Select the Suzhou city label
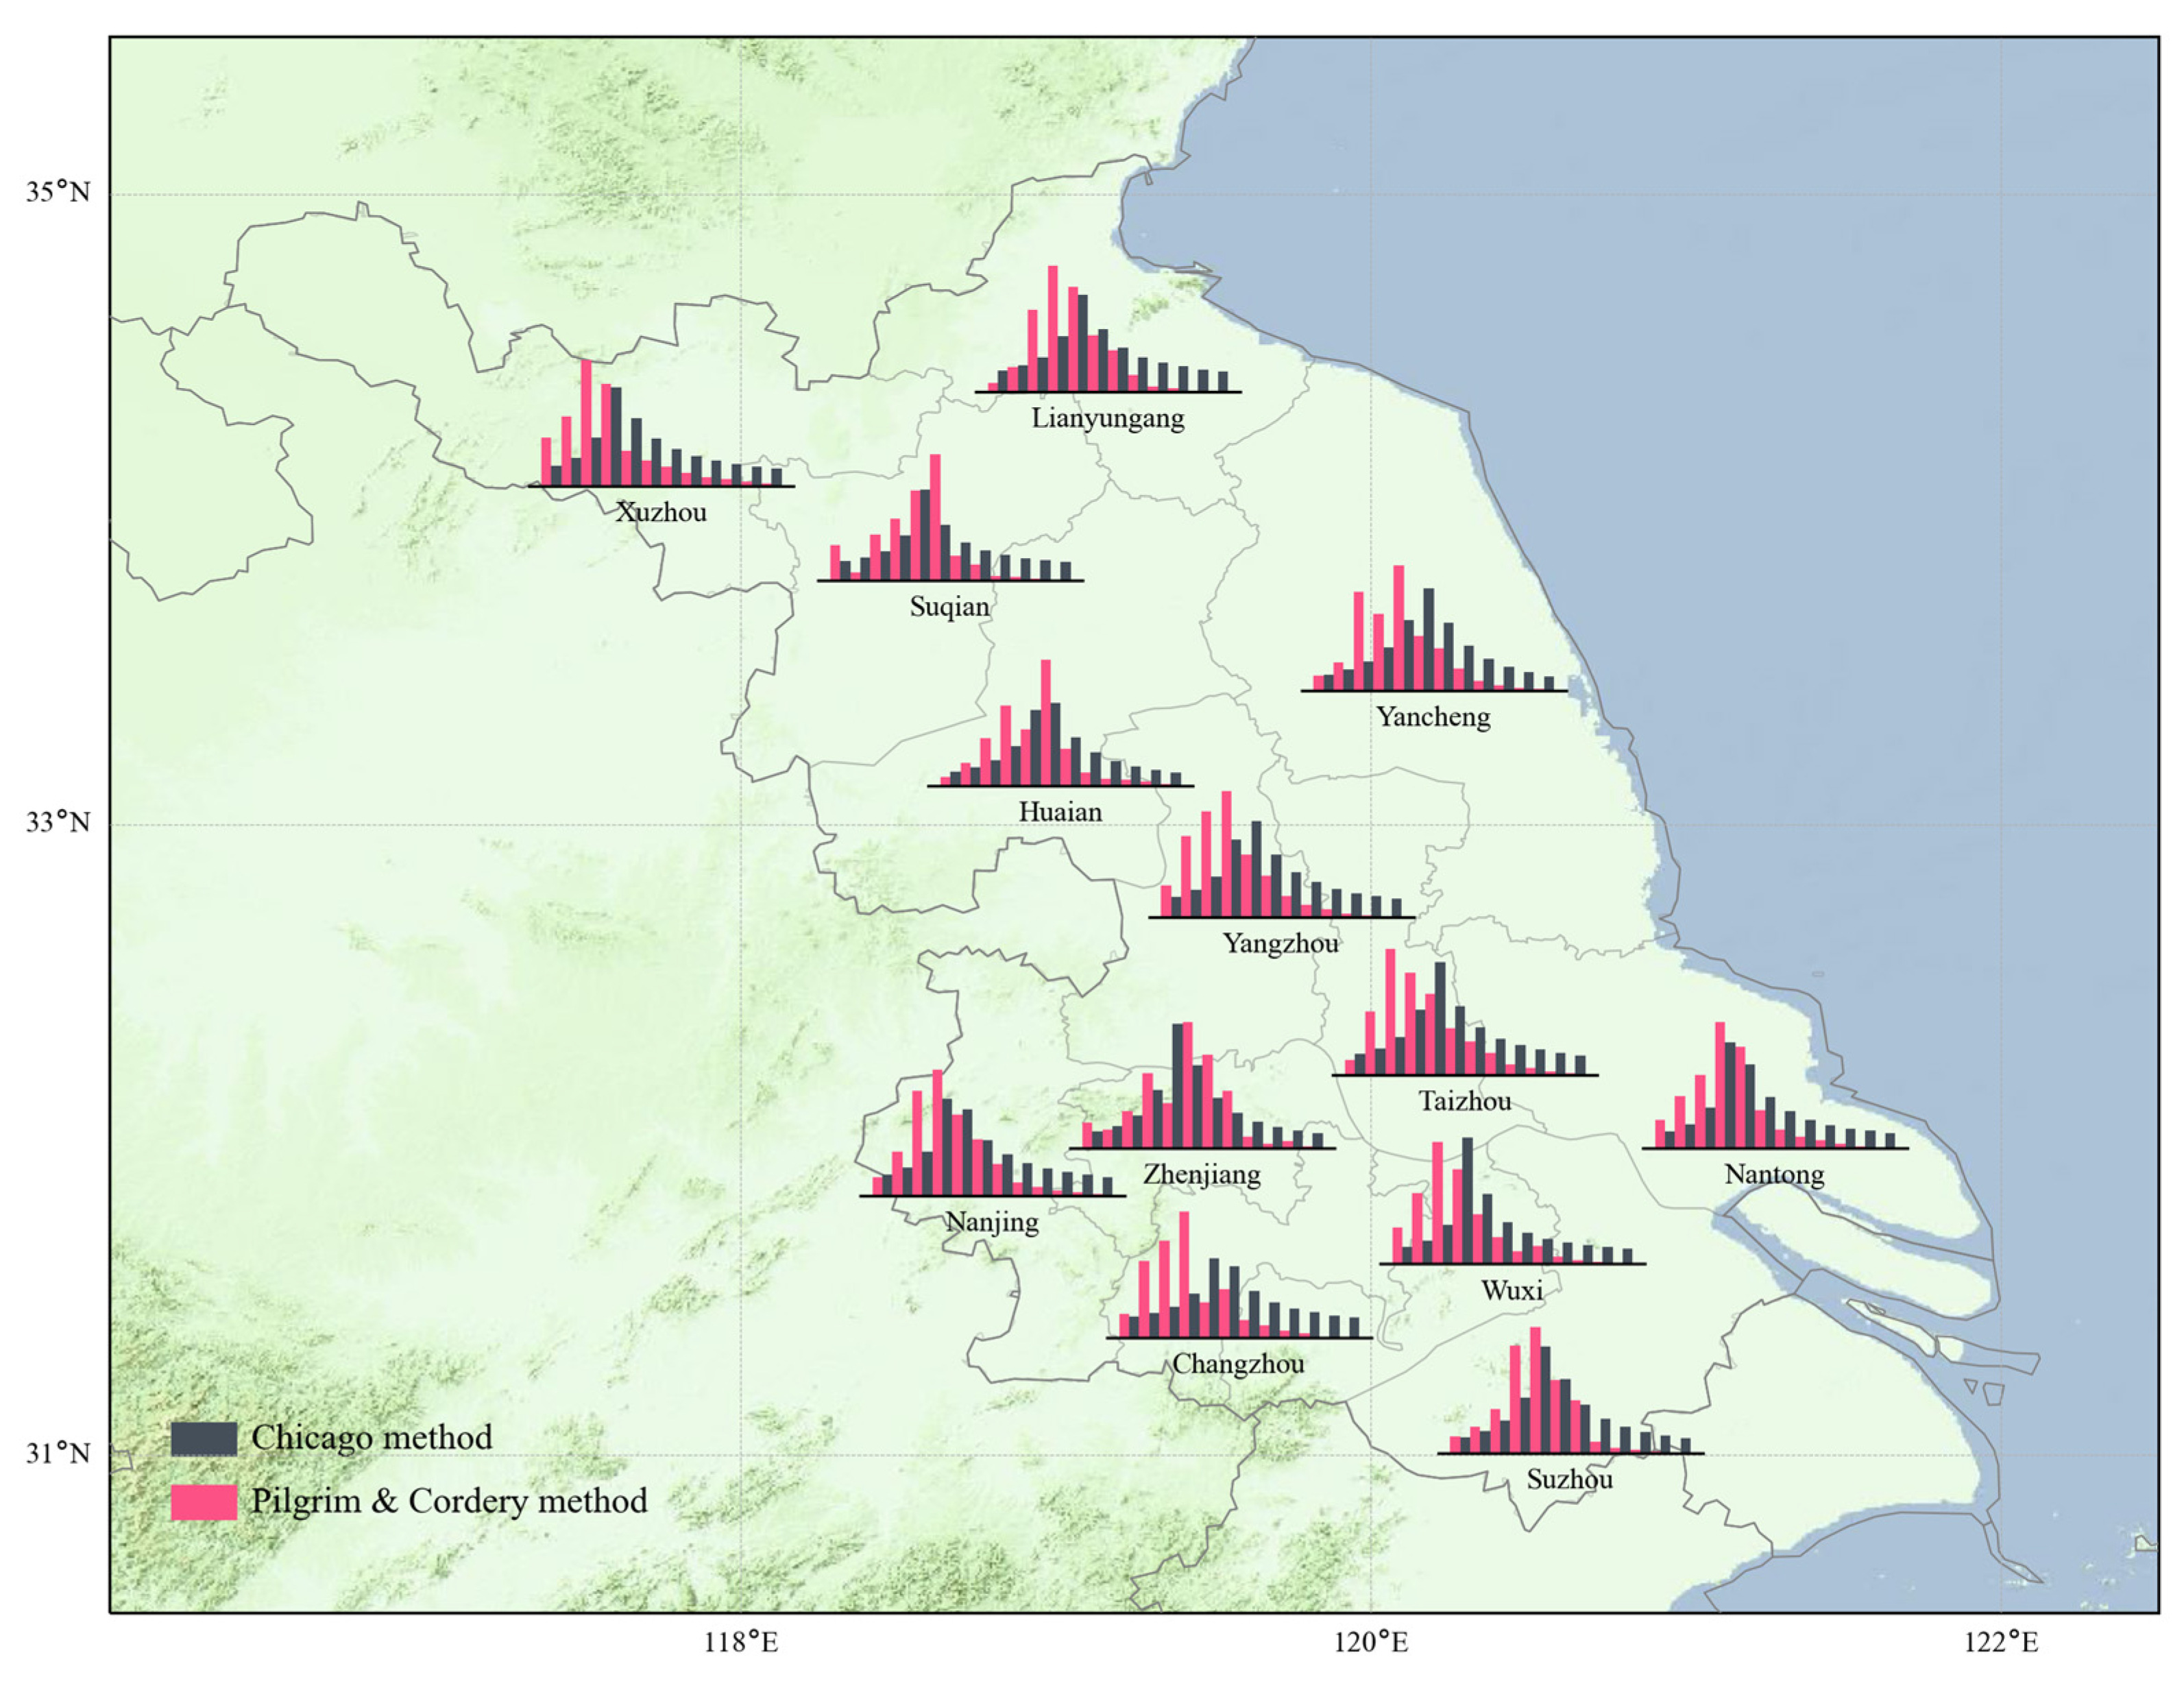Image resolution: width=2184 pixels, height=1688 pixels. pos(1569,1480)
